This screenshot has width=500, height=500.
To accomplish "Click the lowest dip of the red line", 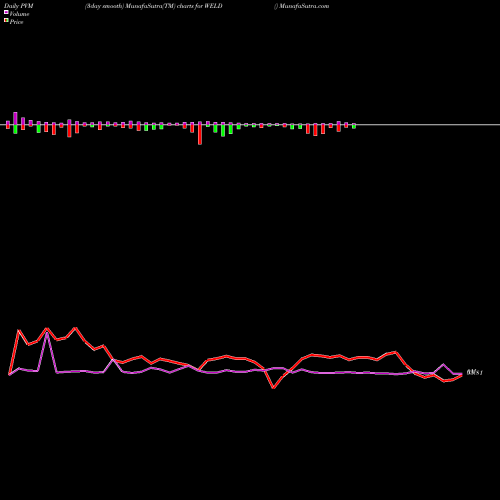I will click(273, 388).
